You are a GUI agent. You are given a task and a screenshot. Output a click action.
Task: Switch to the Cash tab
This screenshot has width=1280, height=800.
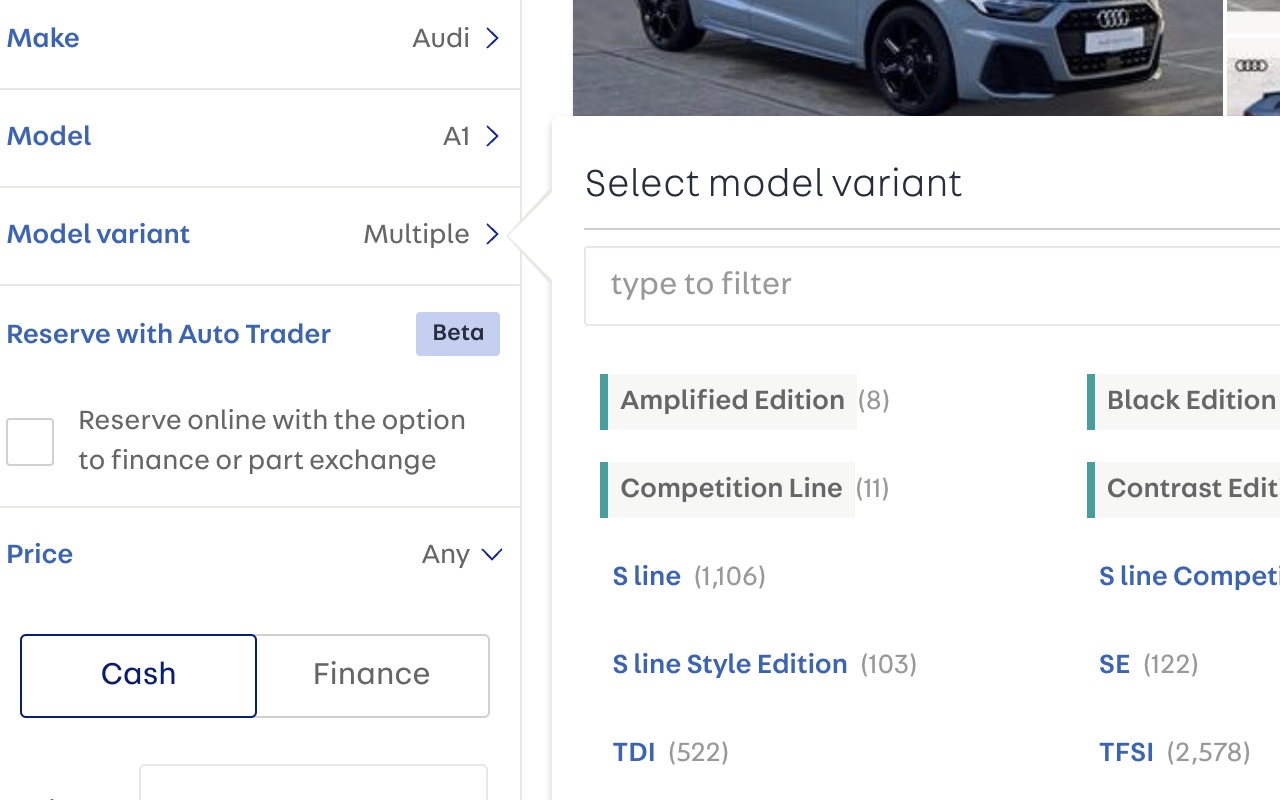(x=138, y=675)
